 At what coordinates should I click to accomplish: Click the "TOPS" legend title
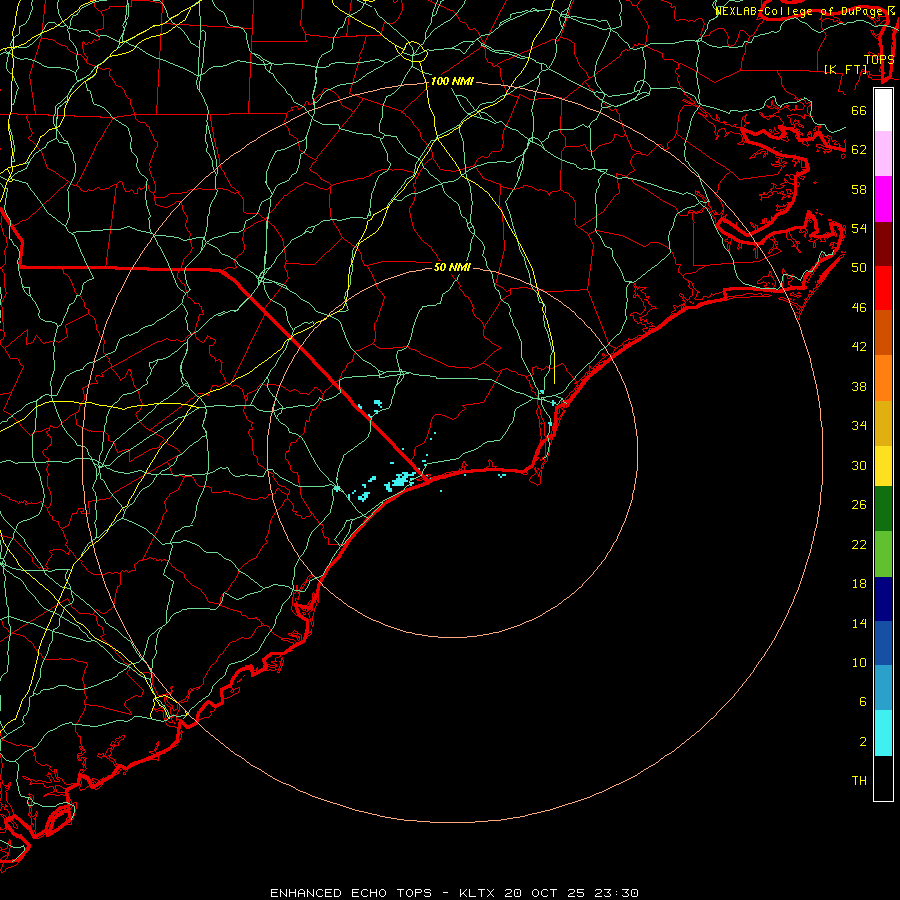[x=879, y=59]
